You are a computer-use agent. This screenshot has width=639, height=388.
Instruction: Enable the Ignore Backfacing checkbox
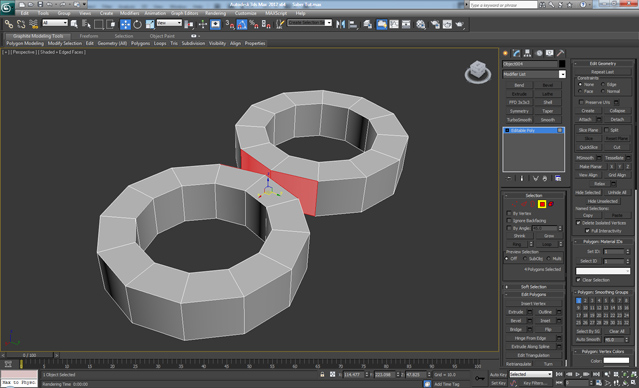[x=509, y=220]
